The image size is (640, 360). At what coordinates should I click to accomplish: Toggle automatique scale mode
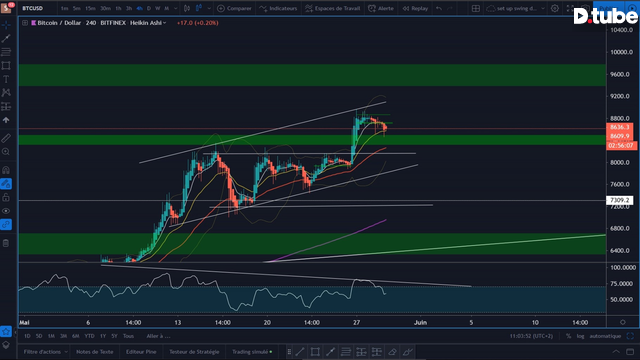(x=605, y=336)
